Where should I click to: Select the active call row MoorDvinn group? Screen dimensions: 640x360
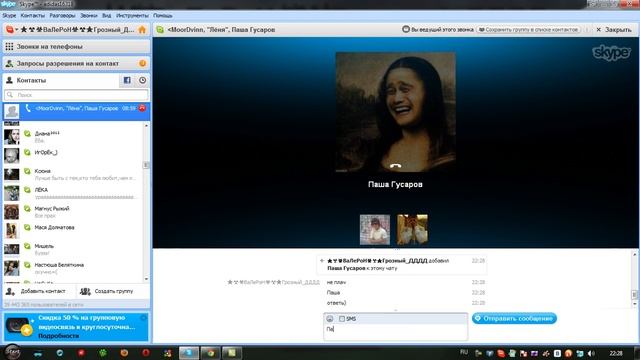tap(76, 111)
